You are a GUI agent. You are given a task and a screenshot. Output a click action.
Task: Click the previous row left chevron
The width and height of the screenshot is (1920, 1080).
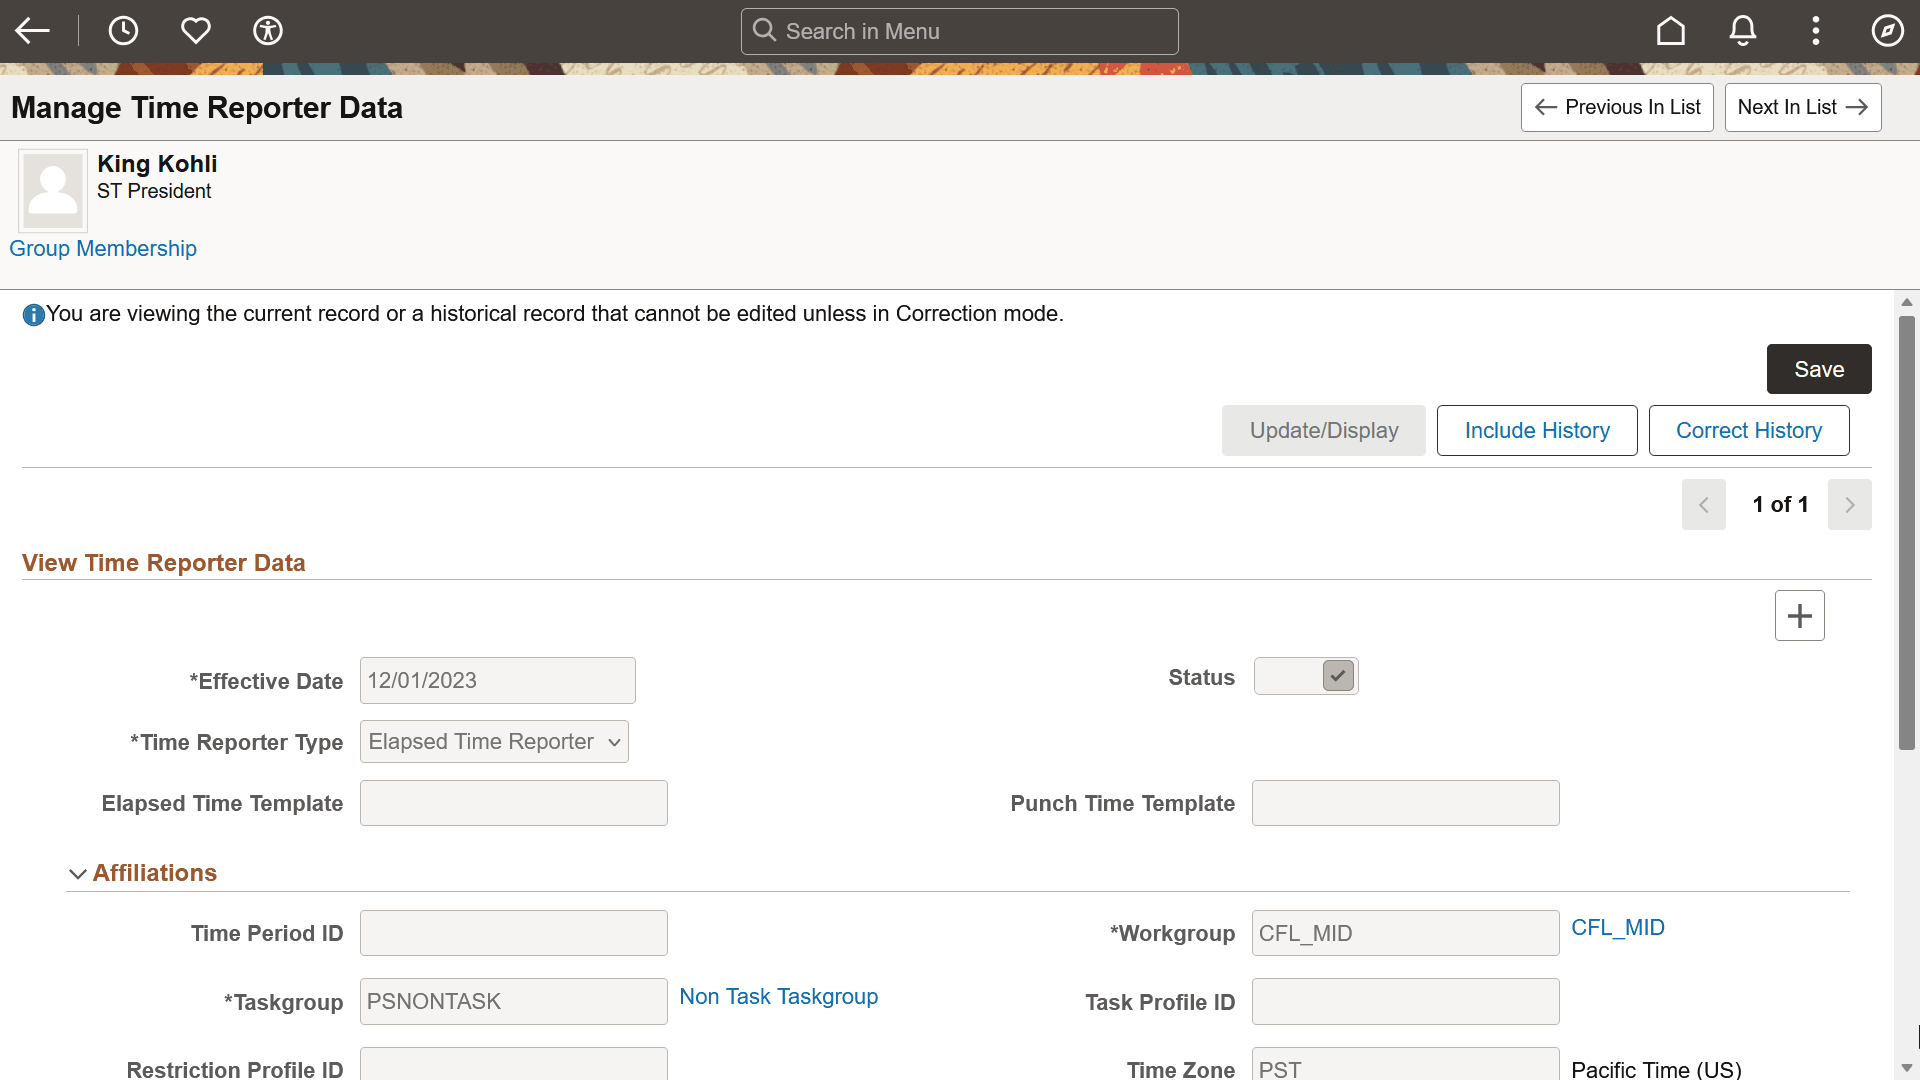pyautogui.click(x=1704, y=504)
